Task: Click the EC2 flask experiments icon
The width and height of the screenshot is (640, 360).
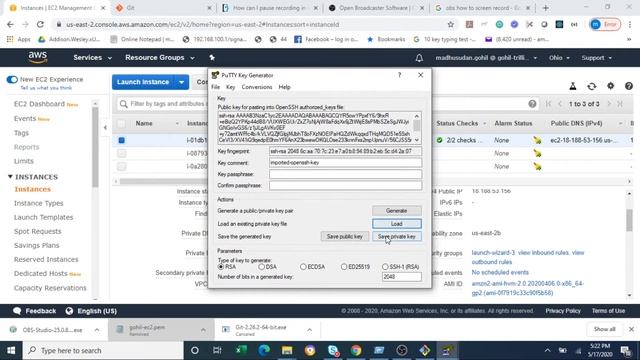Action: [x=573, y=86]
